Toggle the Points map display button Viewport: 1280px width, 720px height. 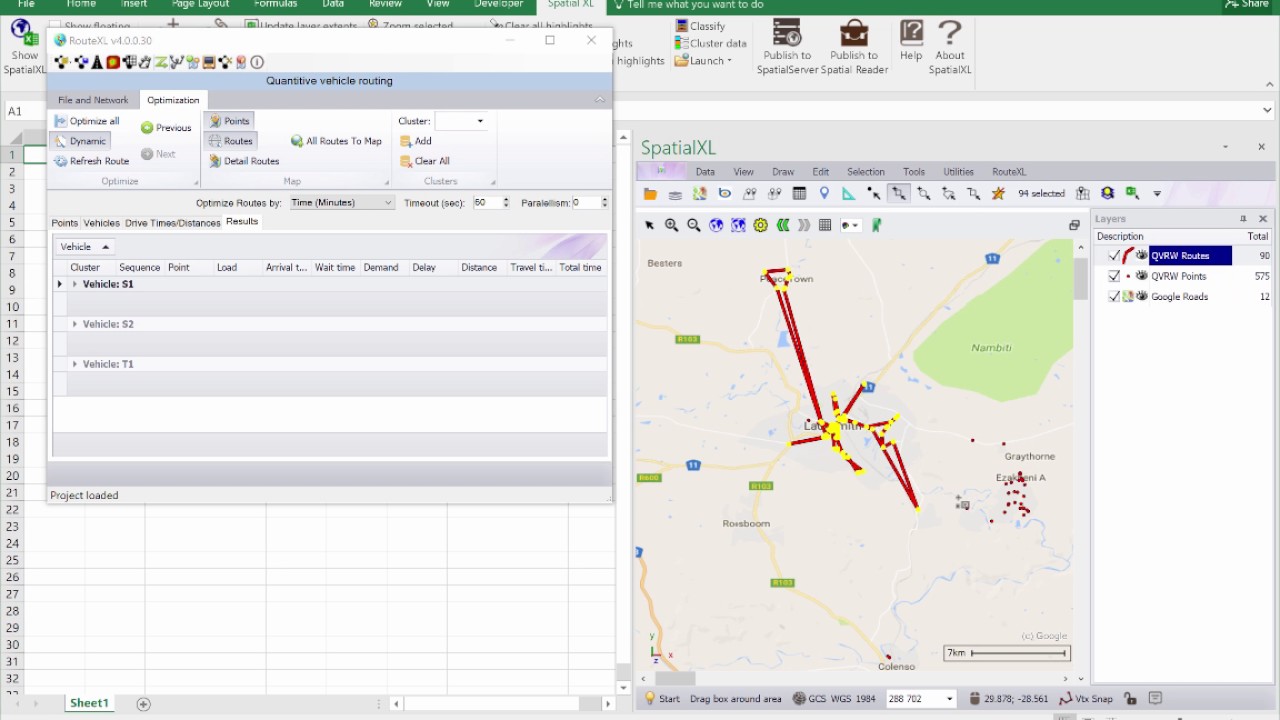click(229, 121)
